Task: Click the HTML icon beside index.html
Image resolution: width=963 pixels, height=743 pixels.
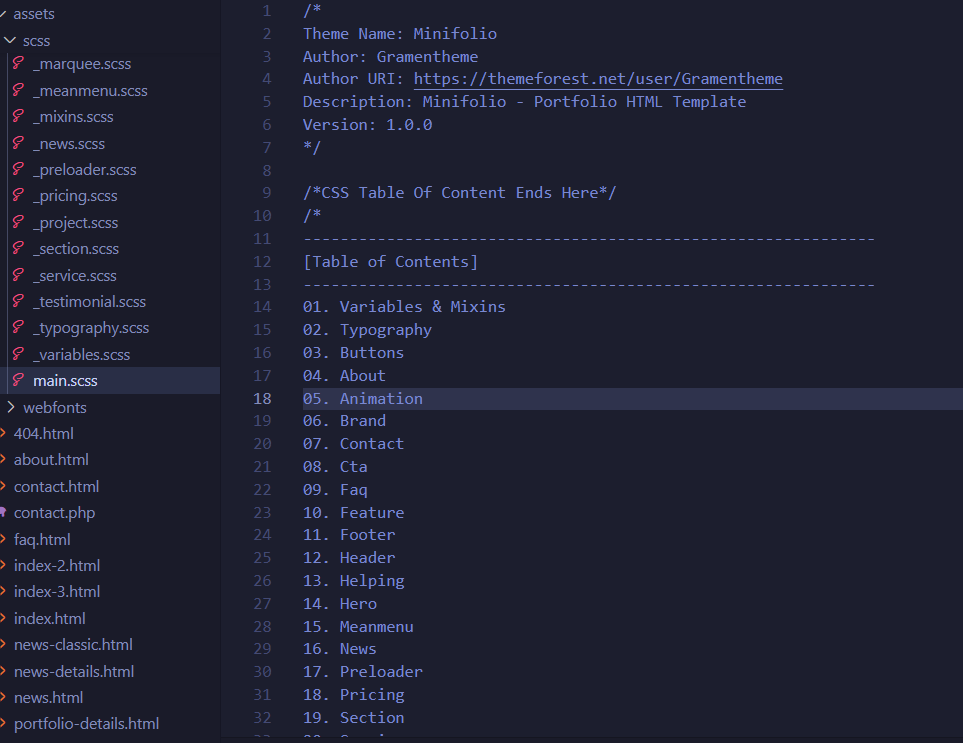Action: pos(3,618)
